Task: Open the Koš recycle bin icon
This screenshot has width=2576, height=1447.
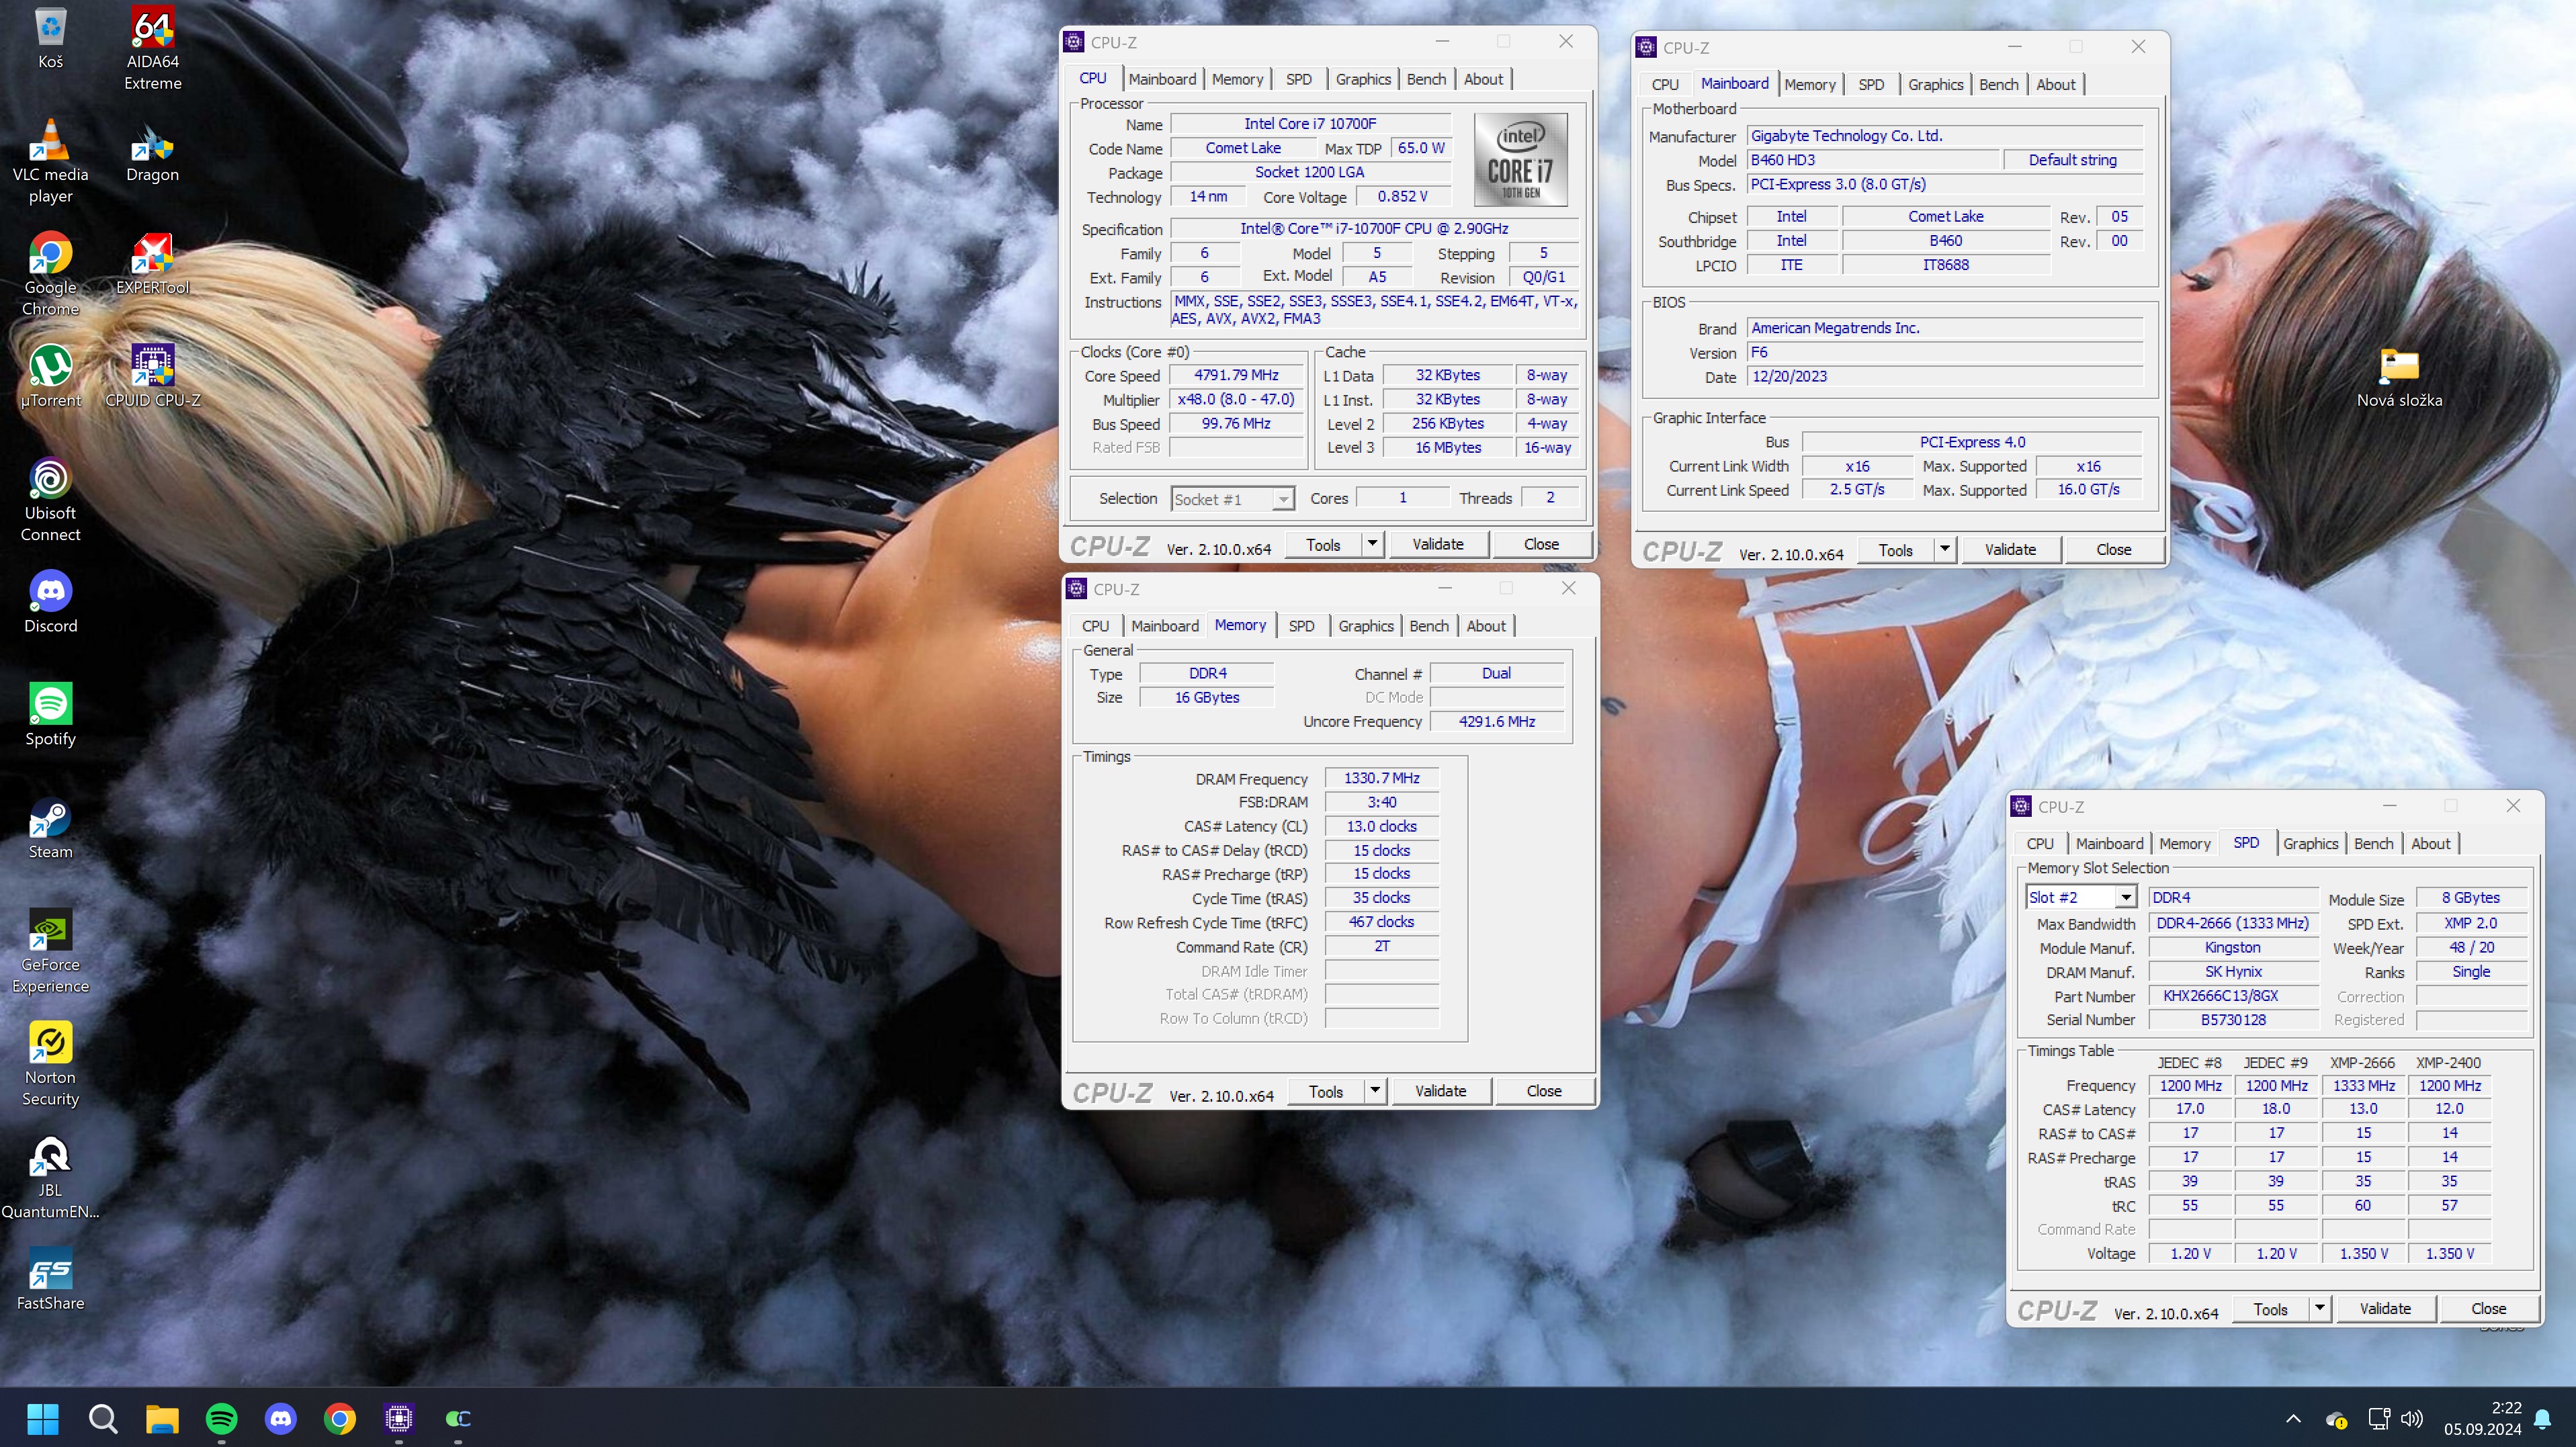Action: 50,38
